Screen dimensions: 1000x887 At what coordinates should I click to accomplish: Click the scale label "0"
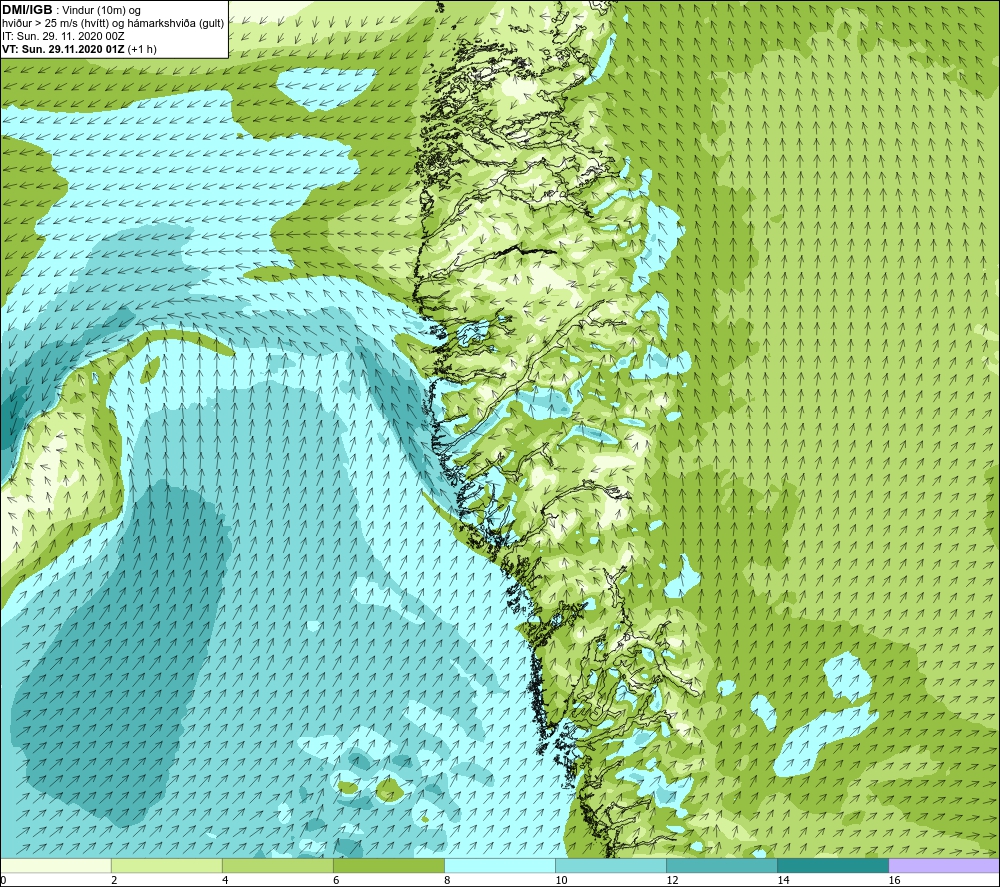pyautogui.click(x=3, y=881)
